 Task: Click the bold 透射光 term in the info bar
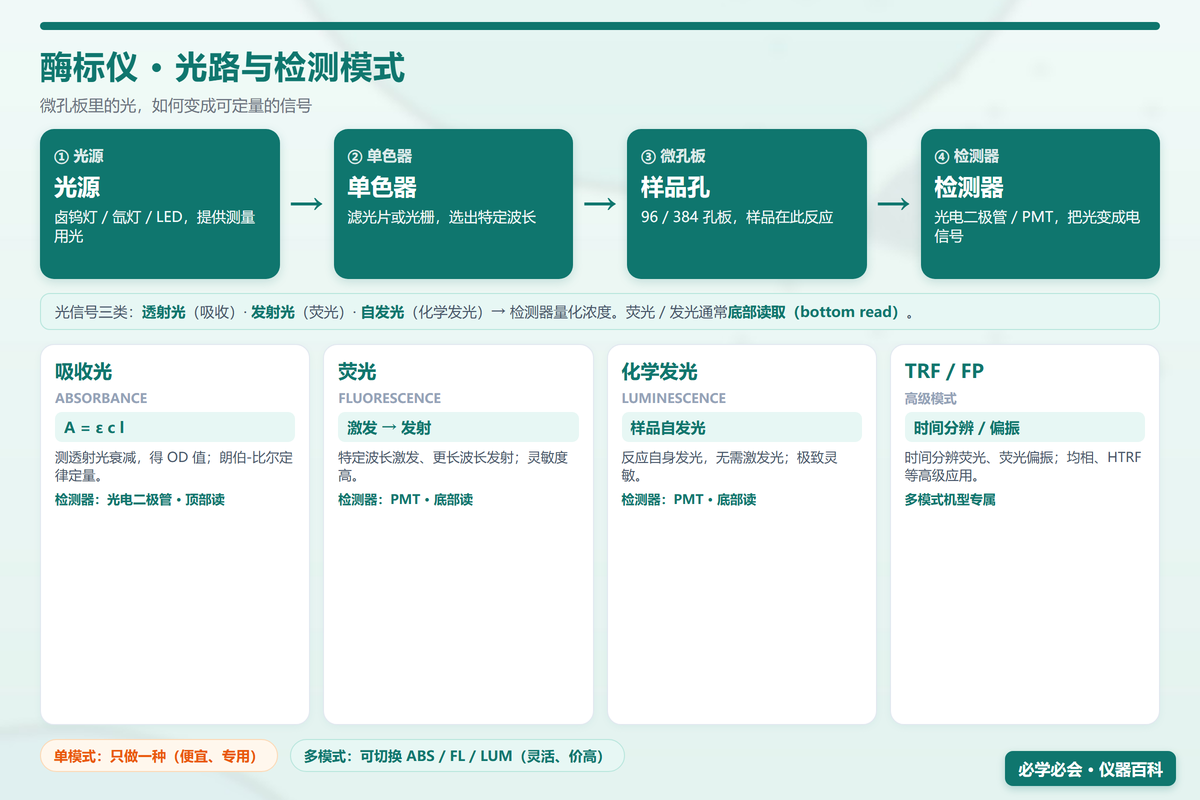164,312
